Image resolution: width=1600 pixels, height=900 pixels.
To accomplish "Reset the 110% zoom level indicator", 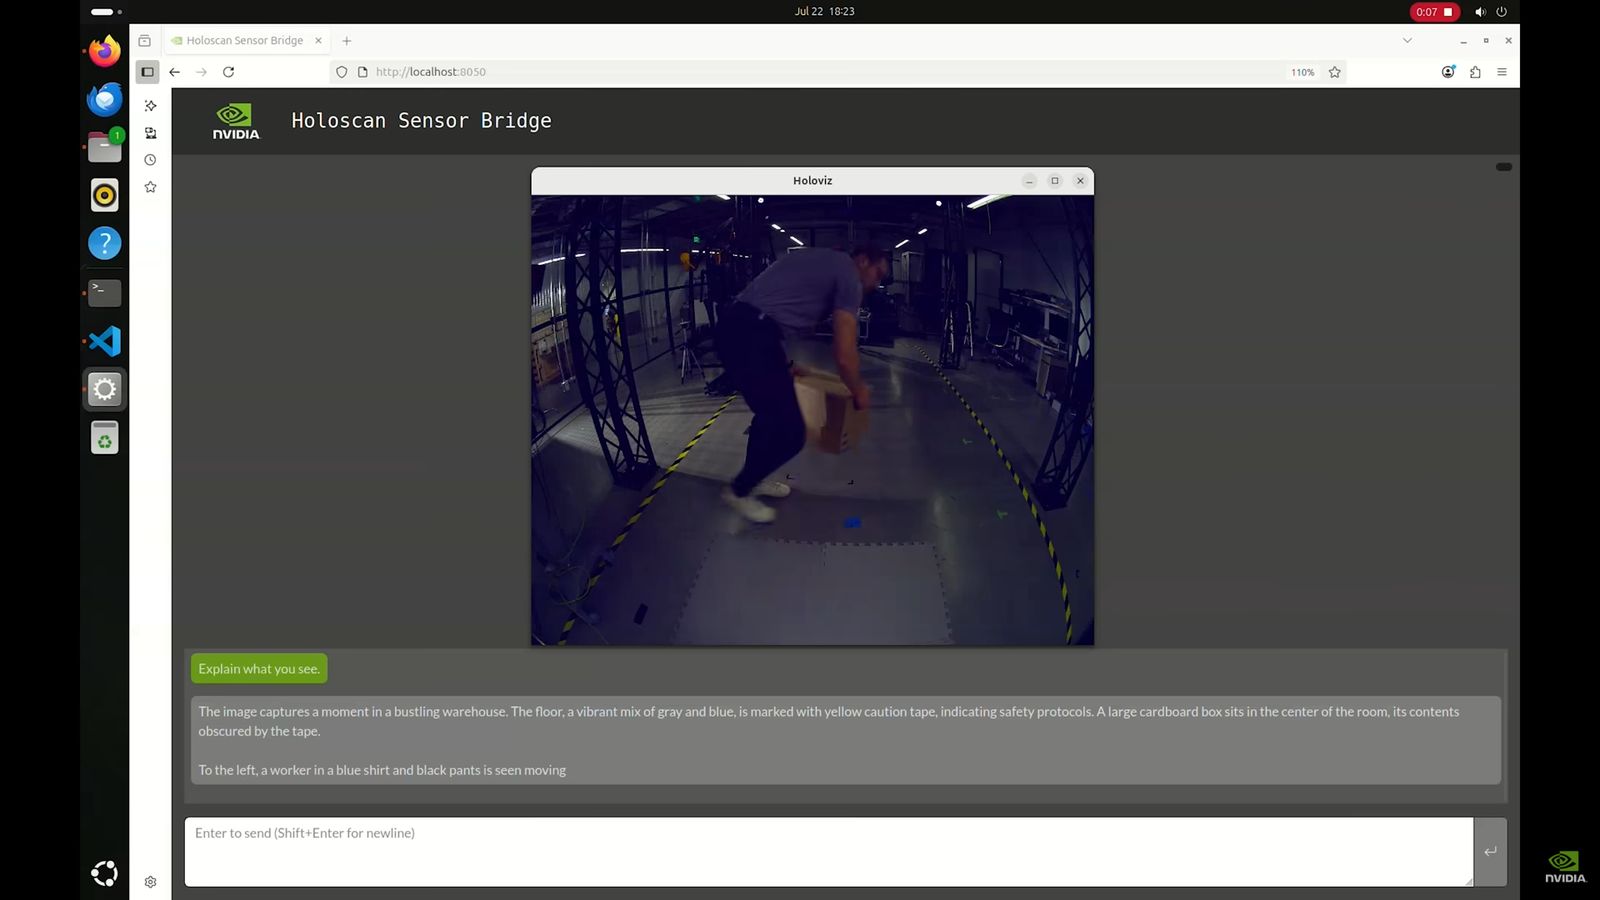I will tap(1302, 72).
